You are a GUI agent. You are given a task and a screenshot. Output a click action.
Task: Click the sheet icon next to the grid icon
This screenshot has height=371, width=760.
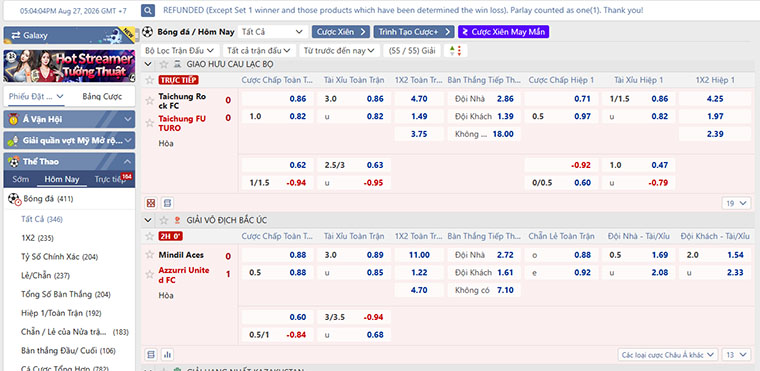coord(167,203)
